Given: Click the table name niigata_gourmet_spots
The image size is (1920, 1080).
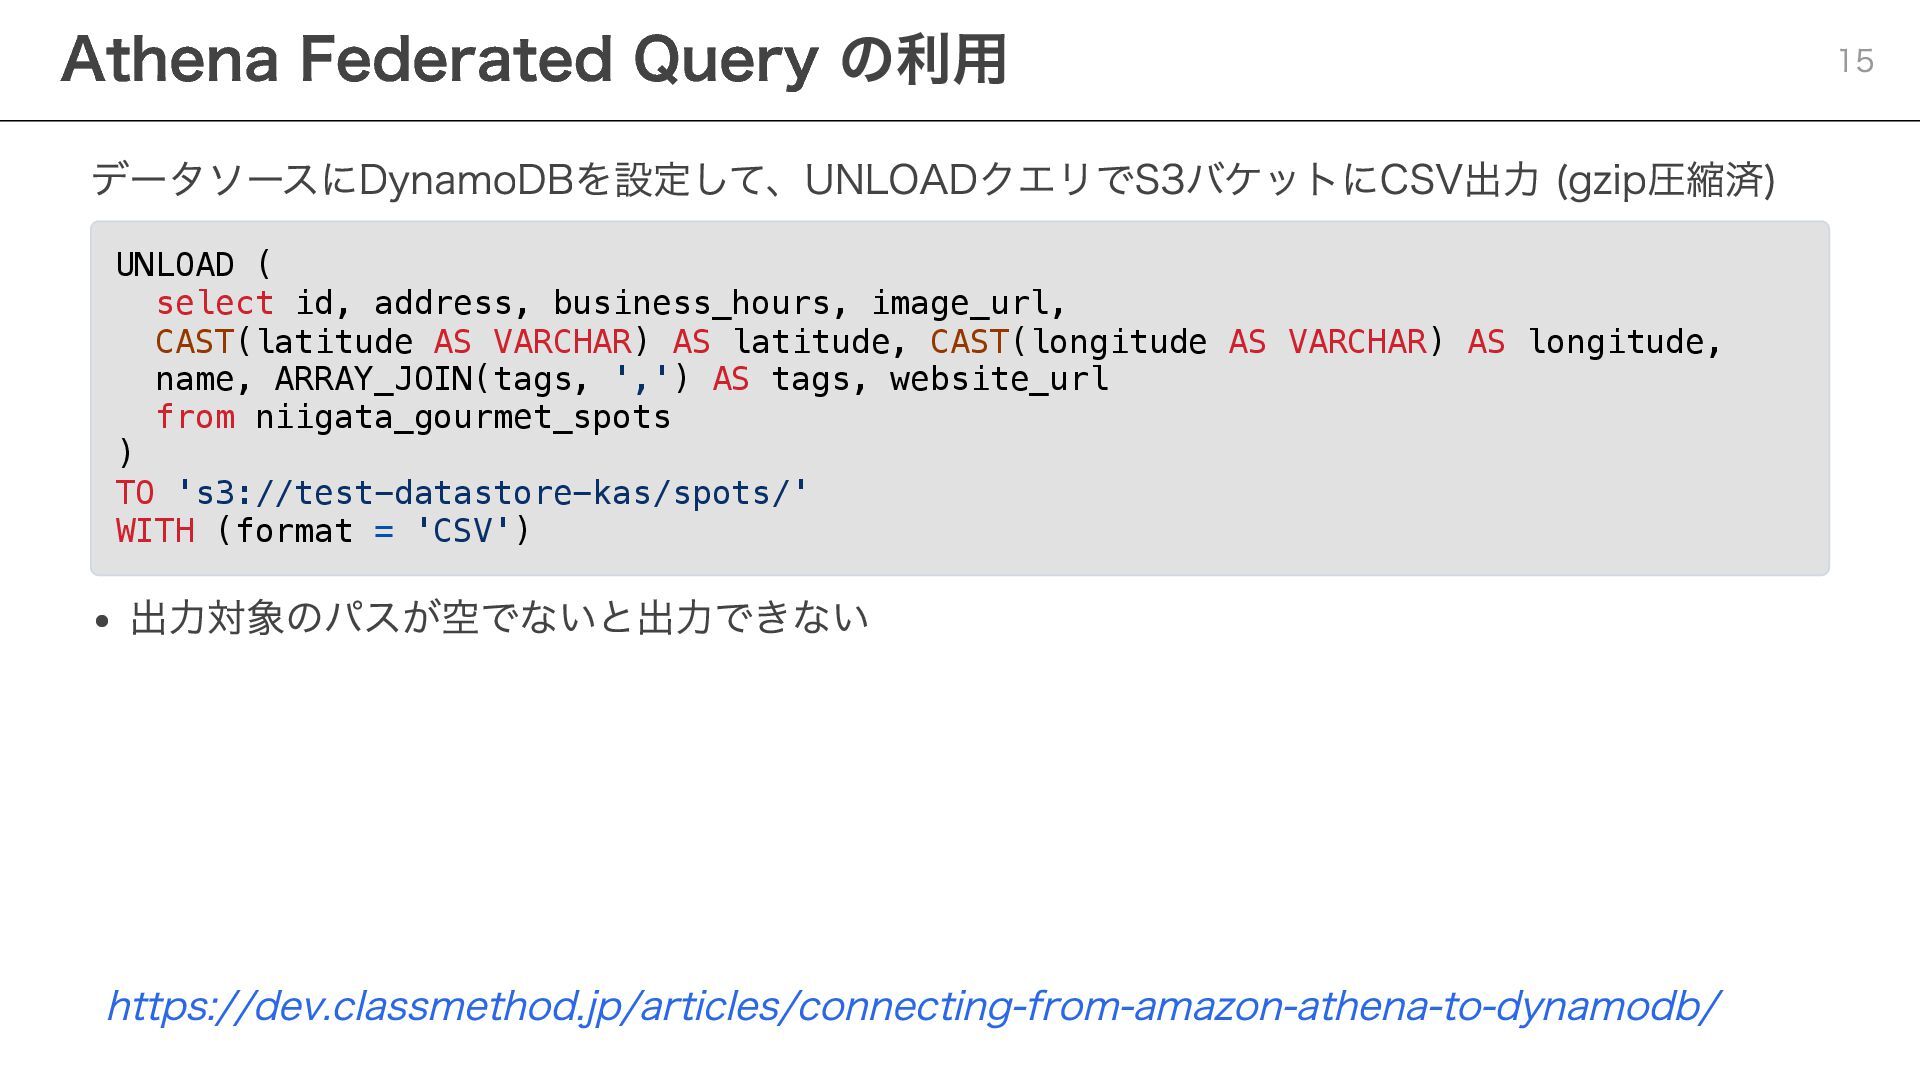Looking at the screenshot, I should (462, 417).
